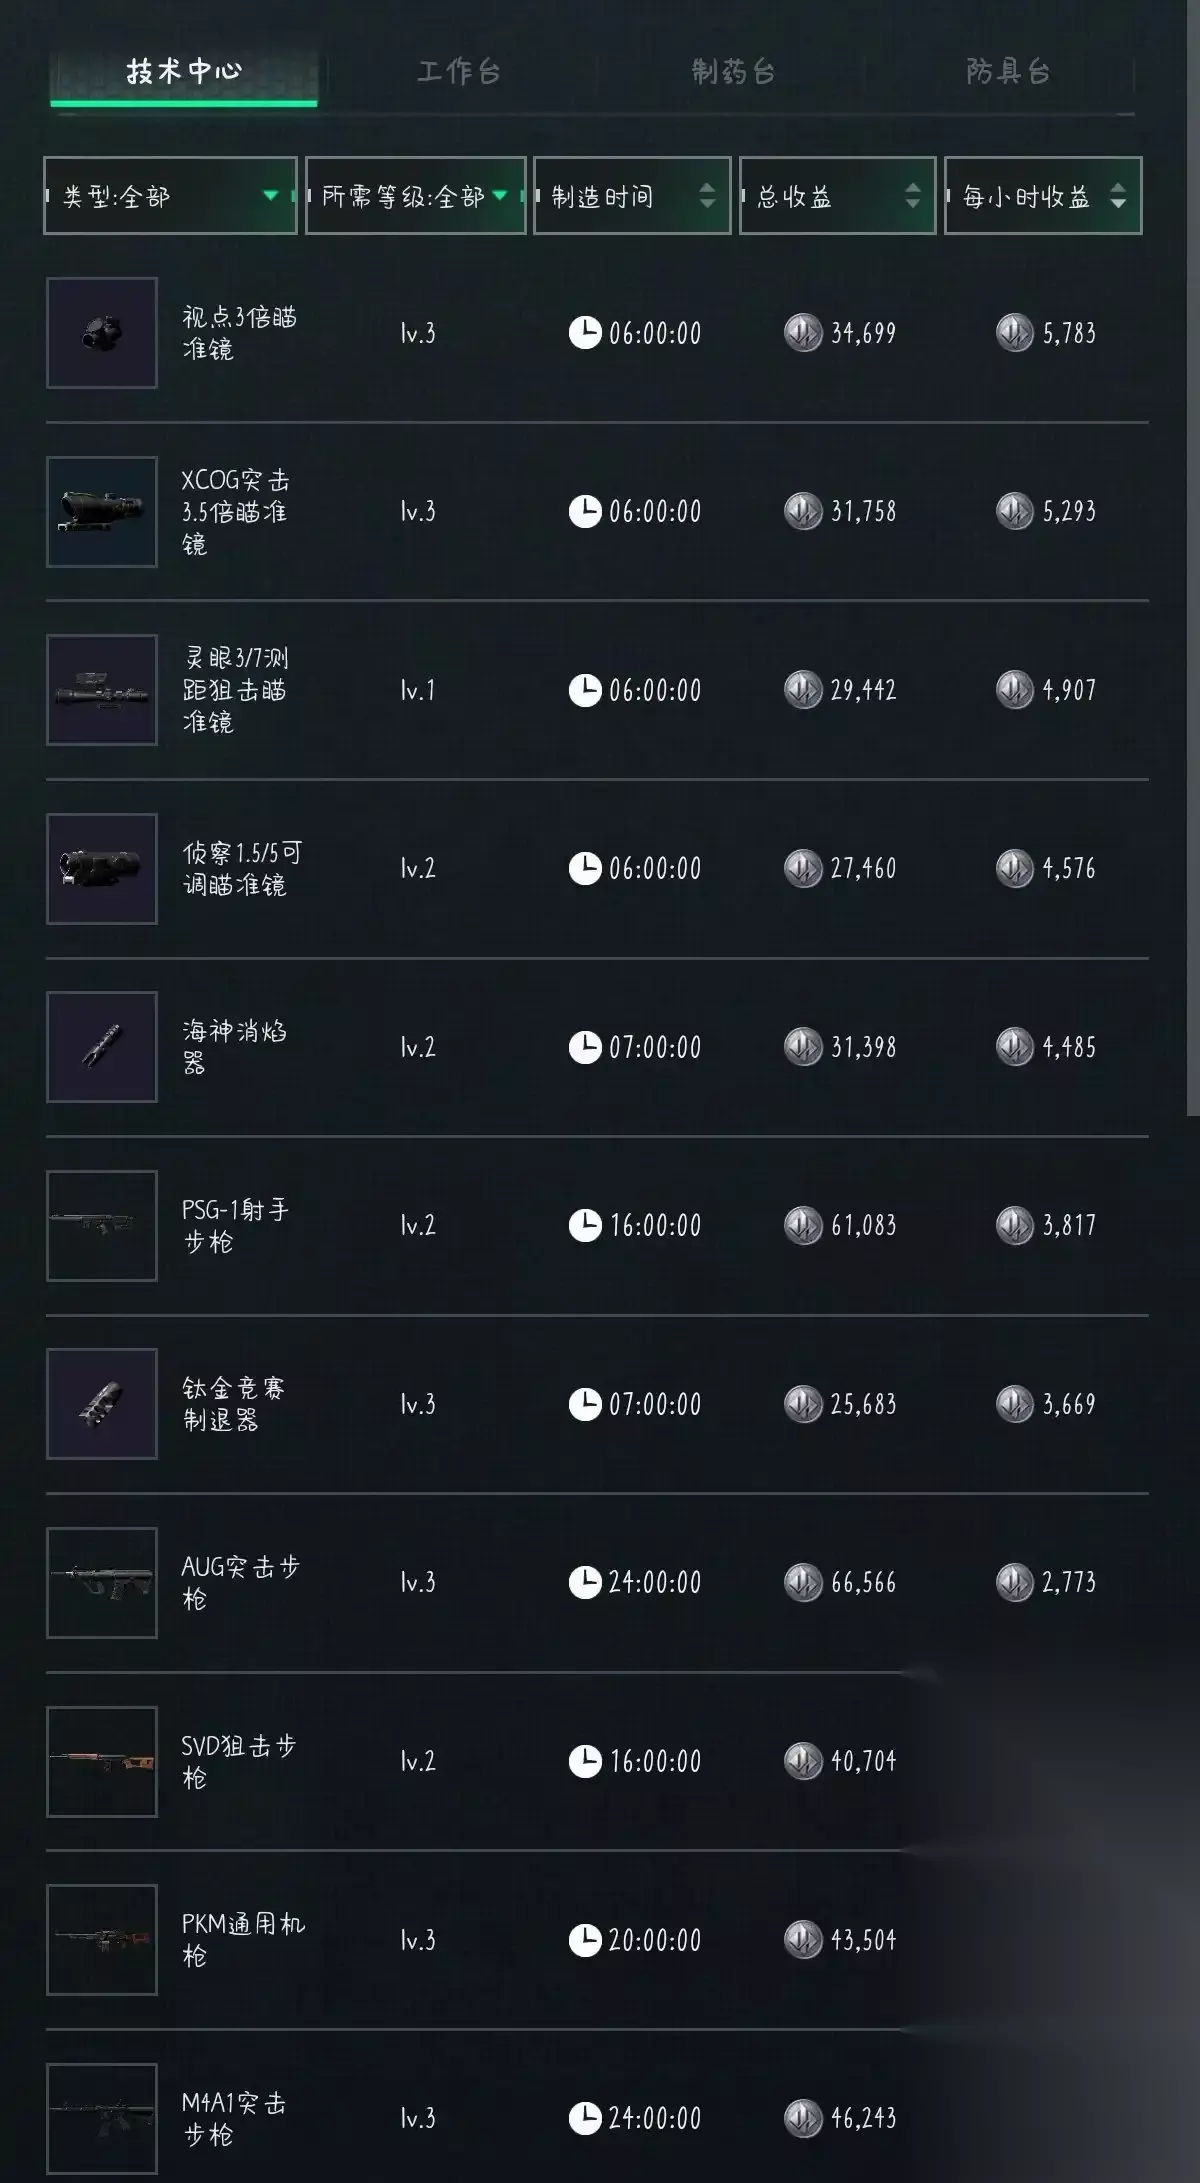Toggle sorting by 每小时收益
The width and height of the screenshot is (1200, 2183).
pyautogui.click(x=1042, y=196)
